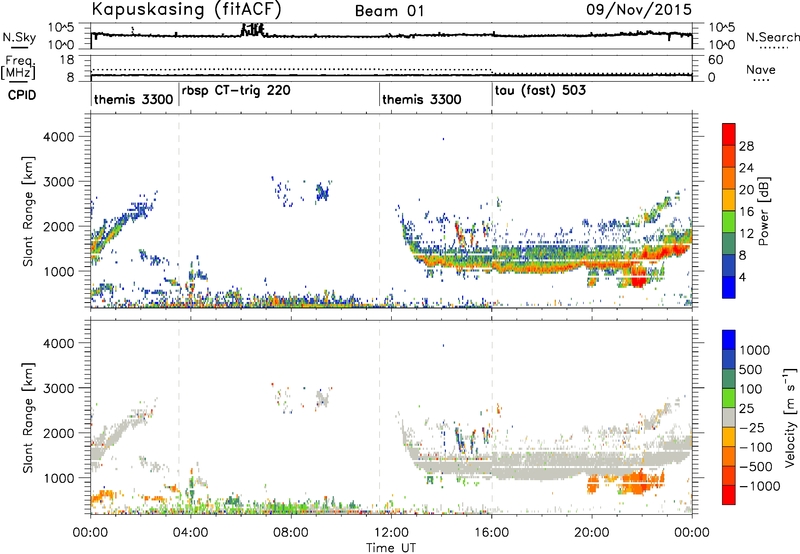Click the 28 tick on Power colorbar
The image size is (800, 554).
click(x=746, y=146)
